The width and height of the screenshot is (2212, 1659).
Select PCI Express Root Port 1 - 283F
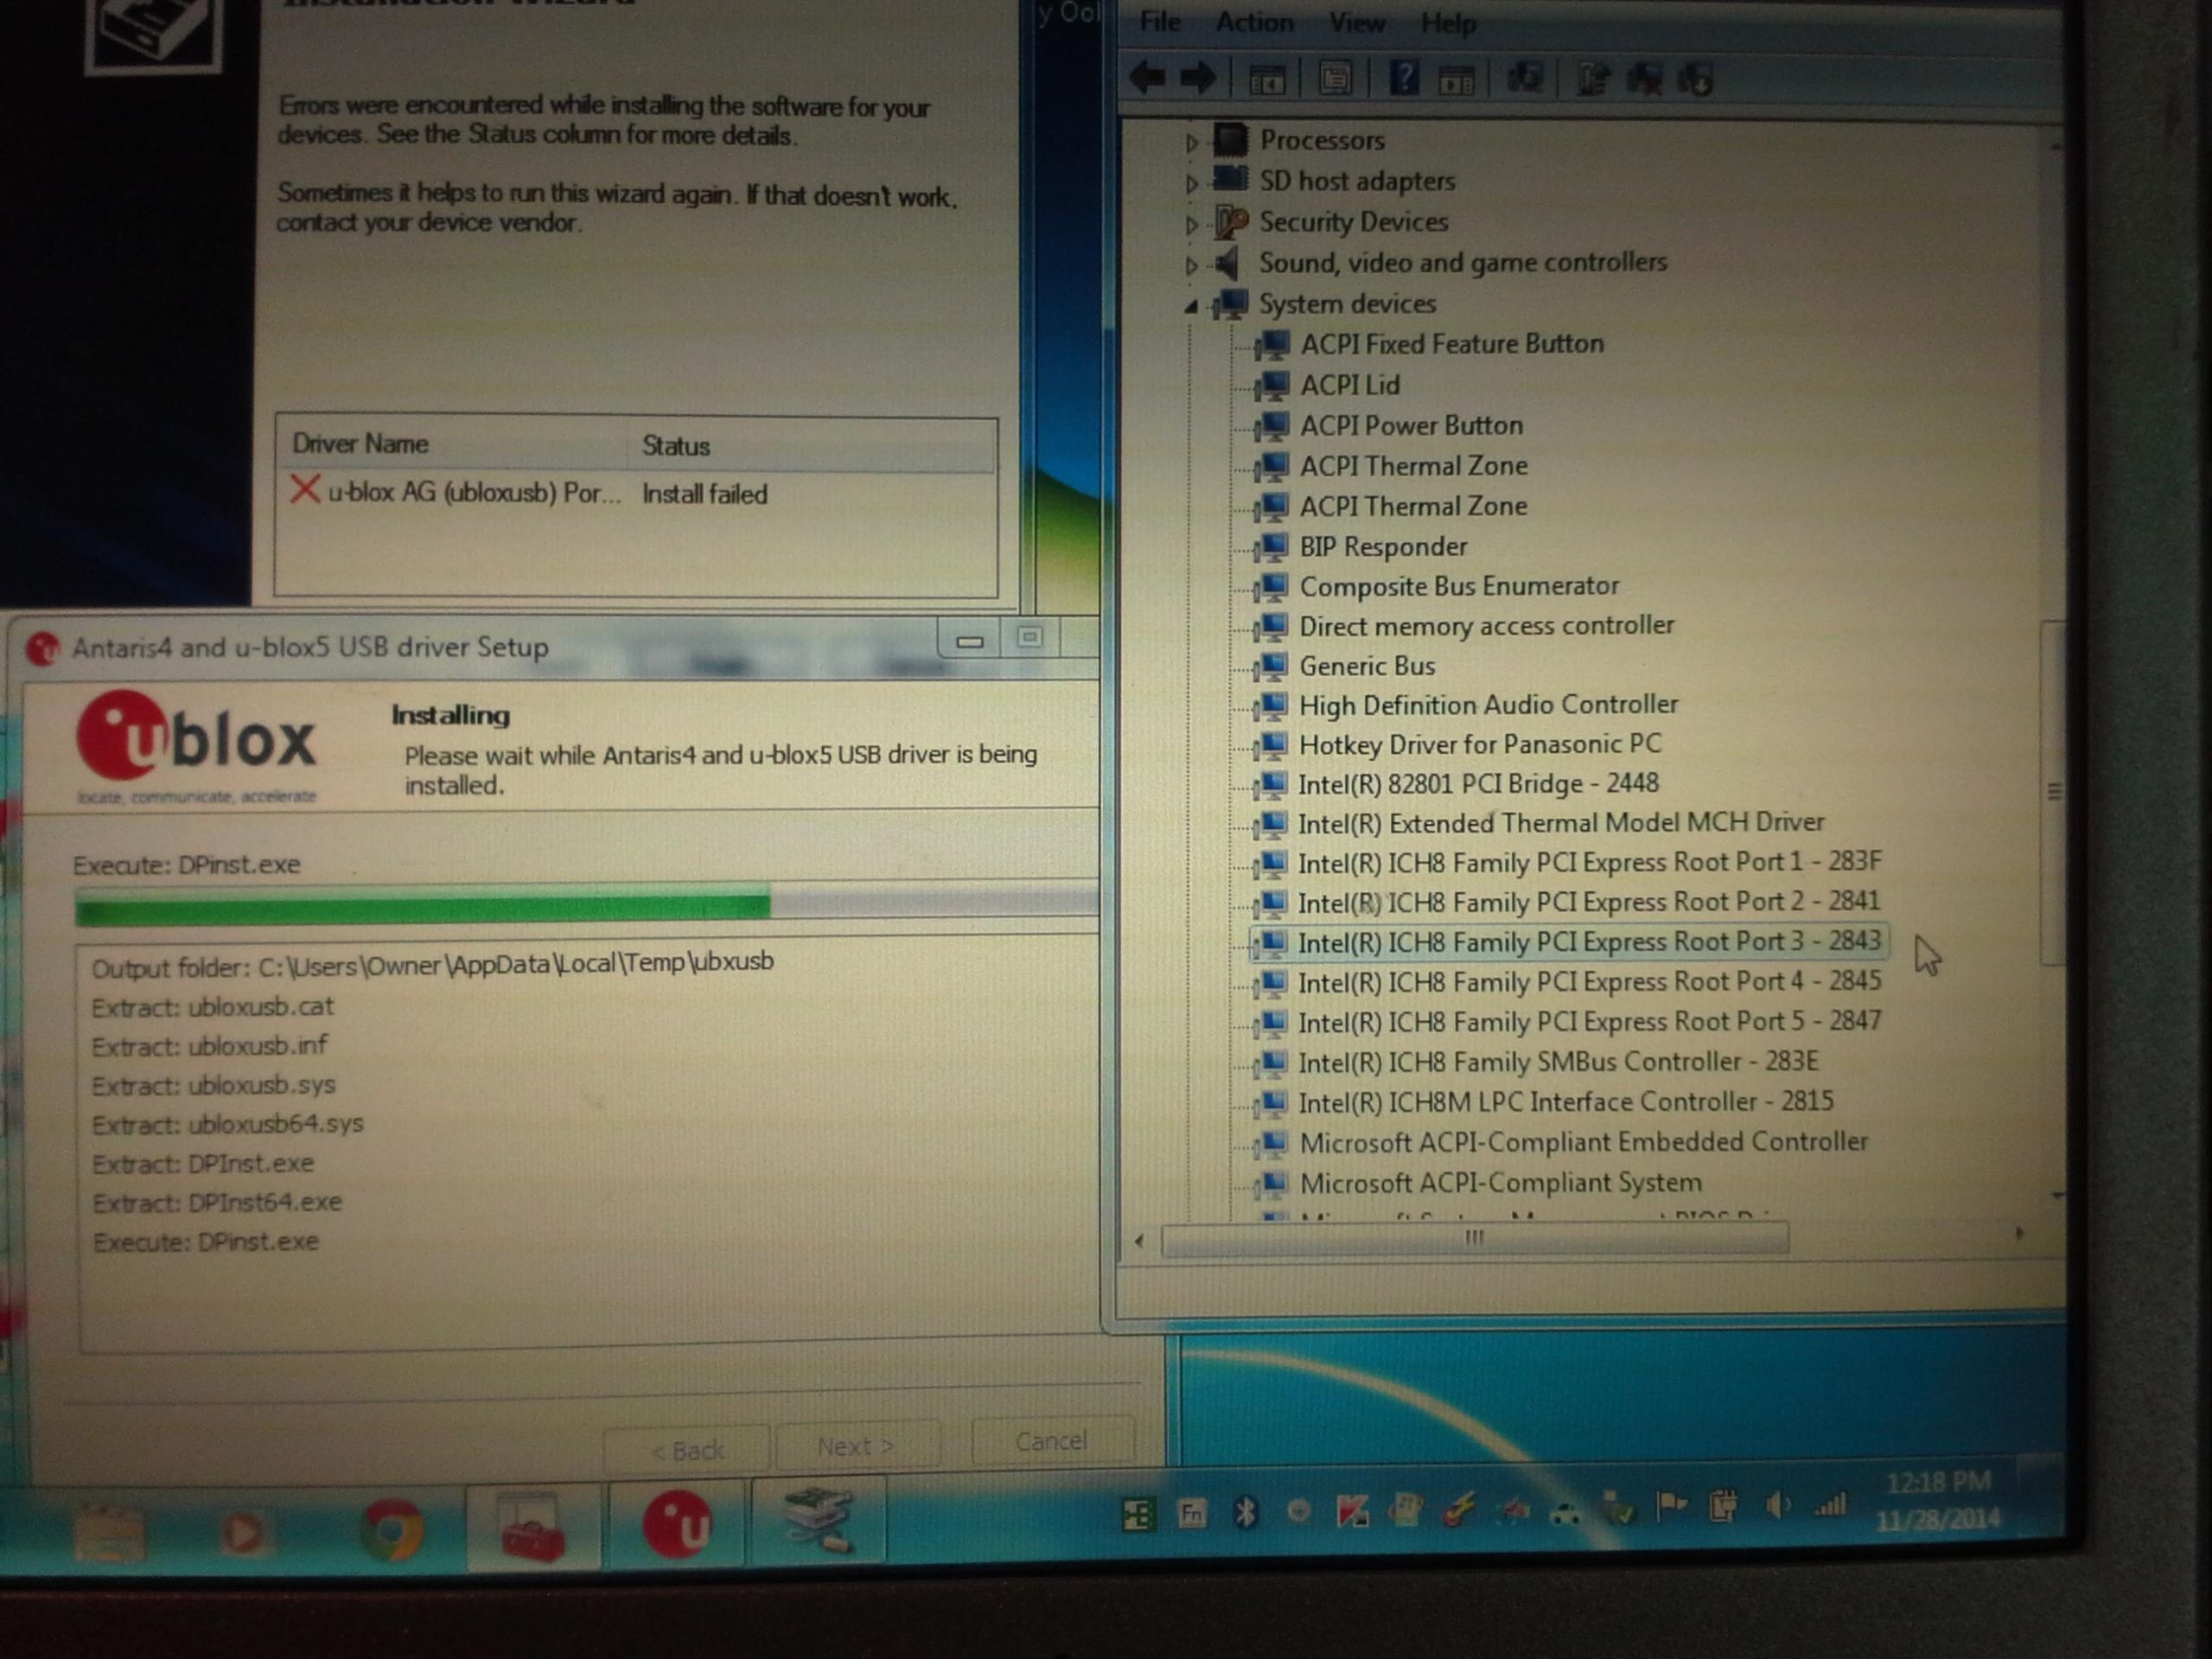tap(1589, 862)
